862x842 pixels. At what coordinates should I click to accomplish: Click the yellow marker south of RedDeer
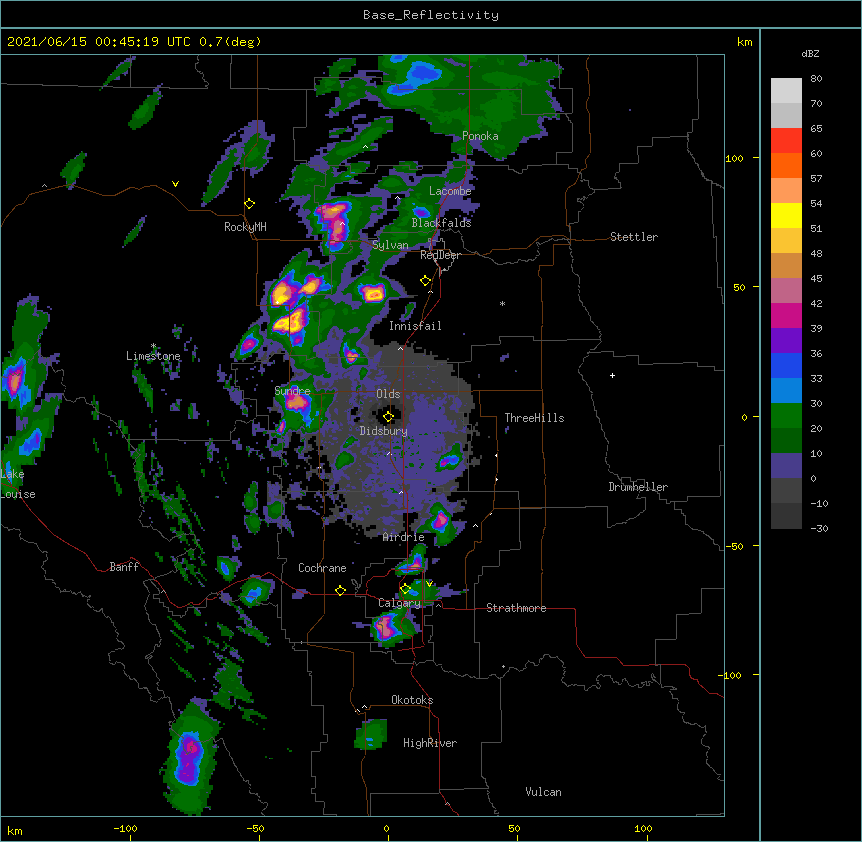click(x=425, y=281)
